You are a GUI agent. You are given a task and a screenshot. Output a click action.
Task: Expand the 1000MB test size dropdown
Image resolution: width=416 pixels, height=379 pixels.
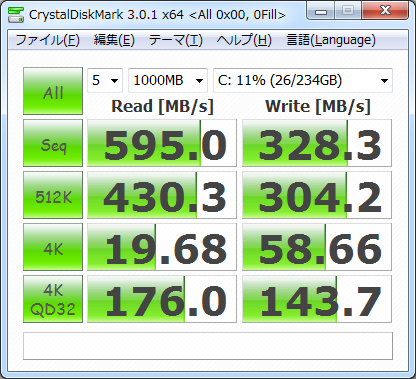168,80
